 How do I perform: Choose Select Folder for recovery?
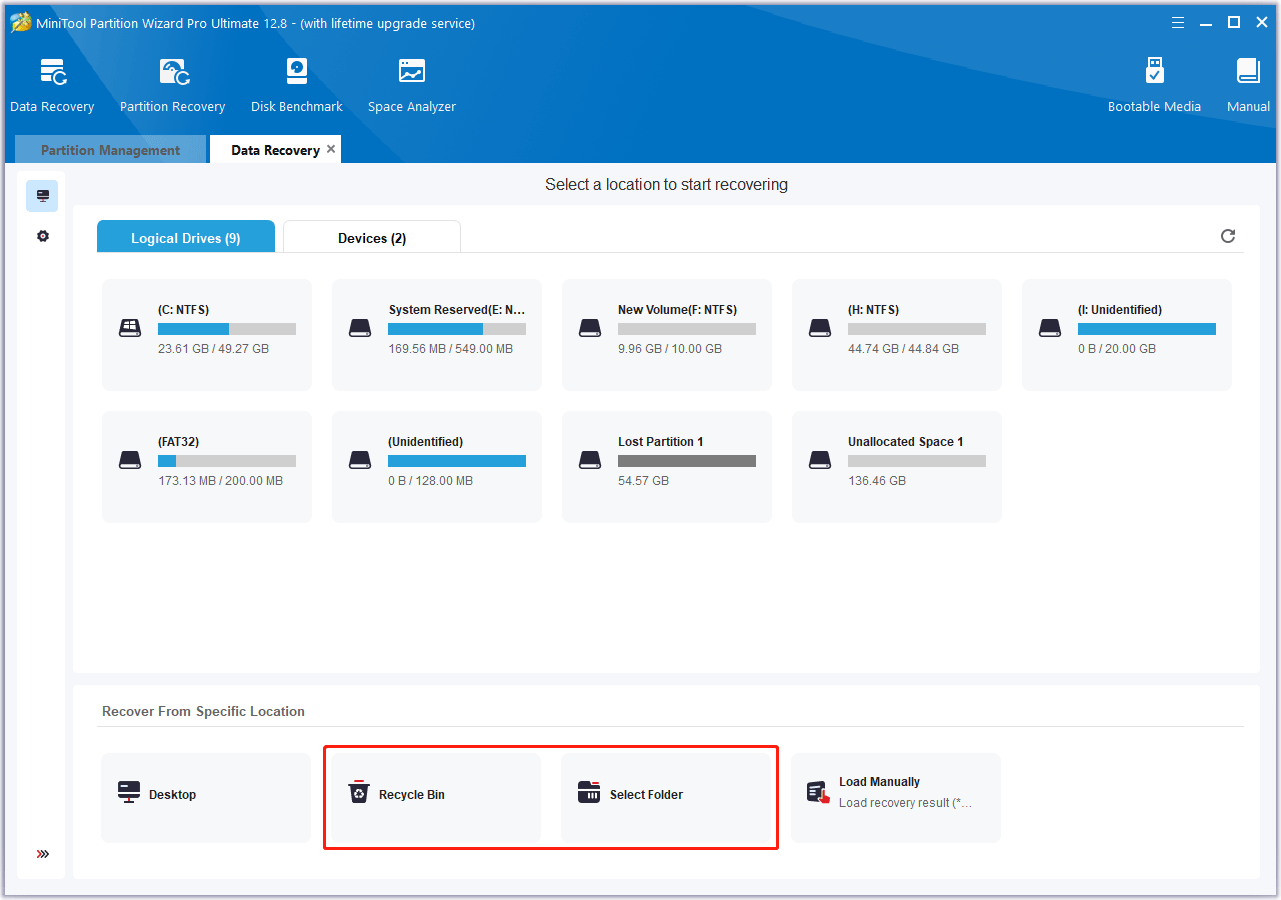(668, 797)
